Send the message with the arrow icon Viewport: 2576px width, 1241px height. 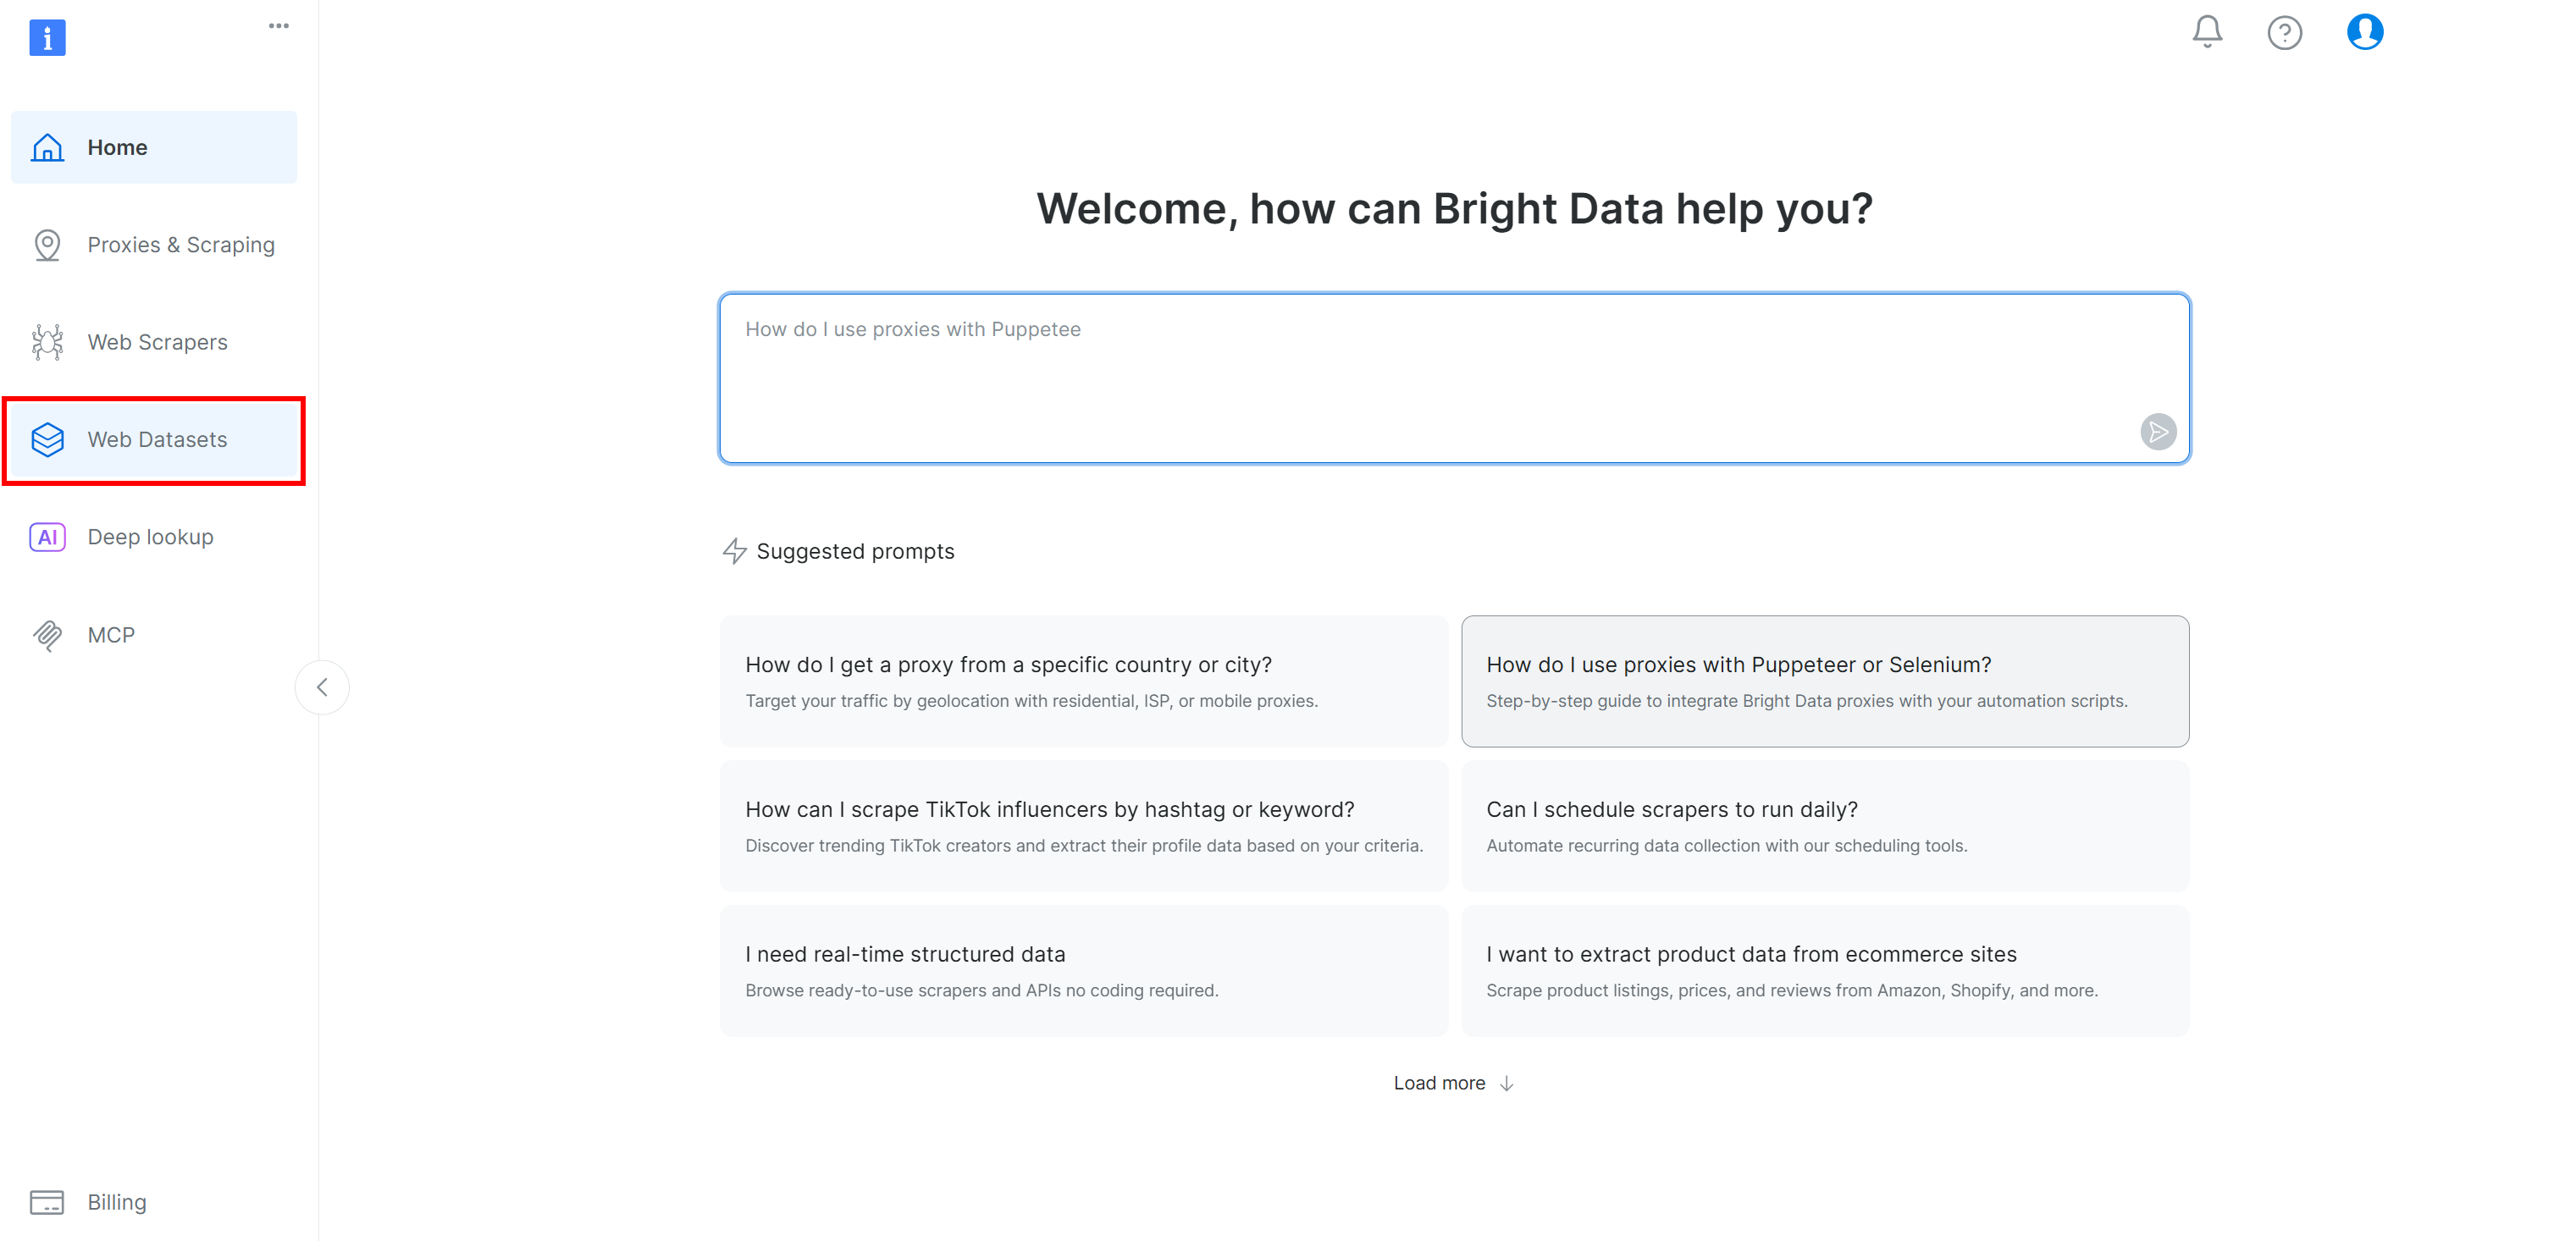click(x=2158, y=432)
